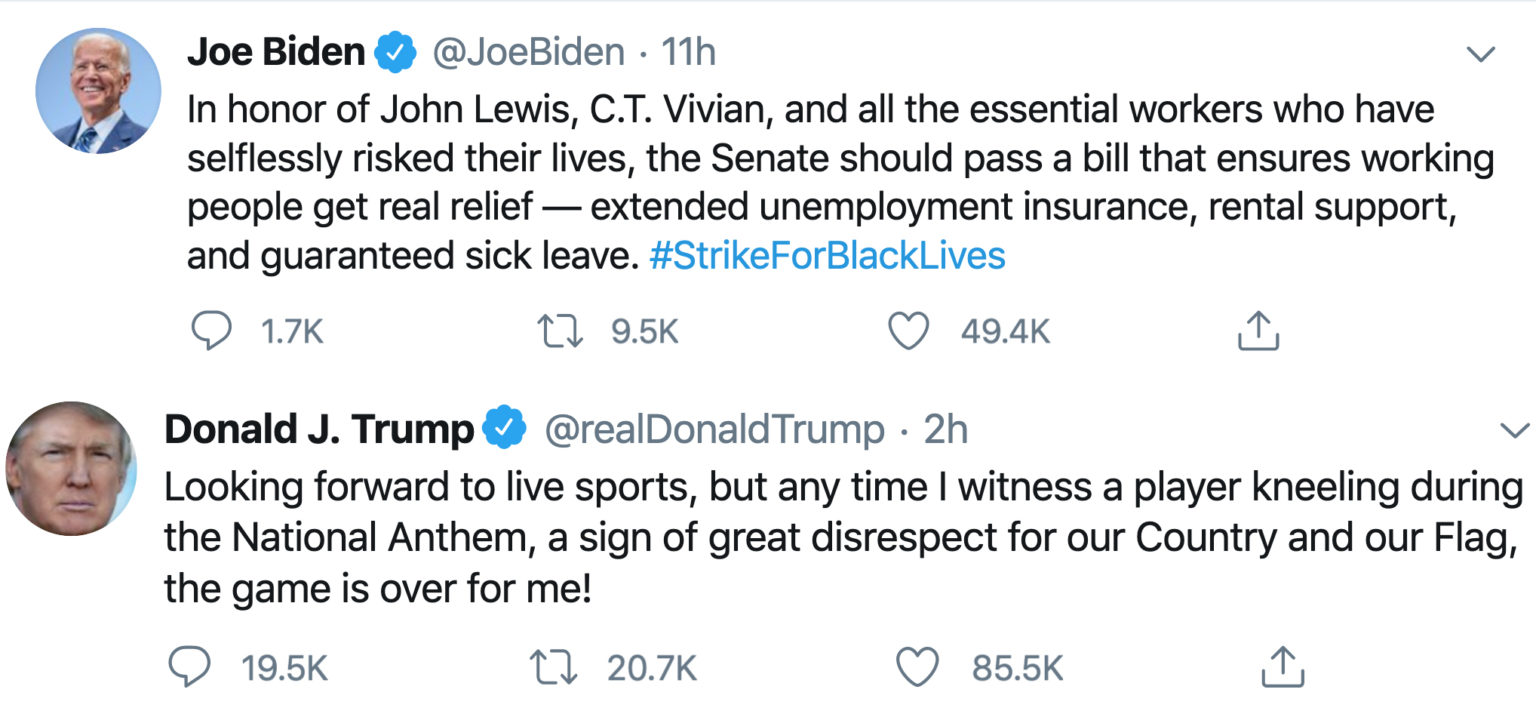Open the Joe Biden tweet options chevron
Viewport: 1536px width, 717px height.
click(1479, 54)
